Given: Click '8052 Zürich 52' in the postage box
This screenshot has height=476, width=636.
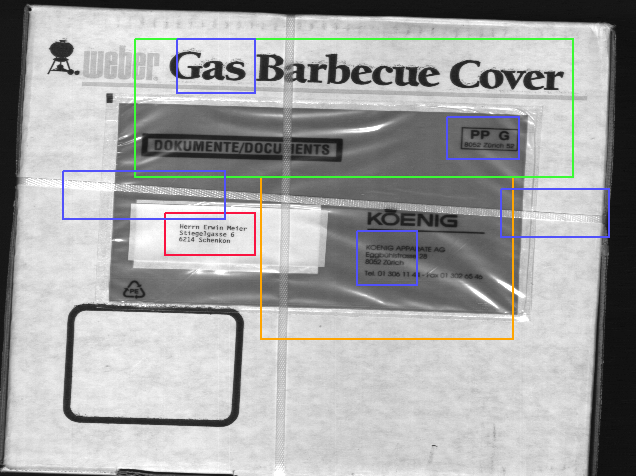Looking at the screenshot, I should pyautogui.click(x=489, y=145).
